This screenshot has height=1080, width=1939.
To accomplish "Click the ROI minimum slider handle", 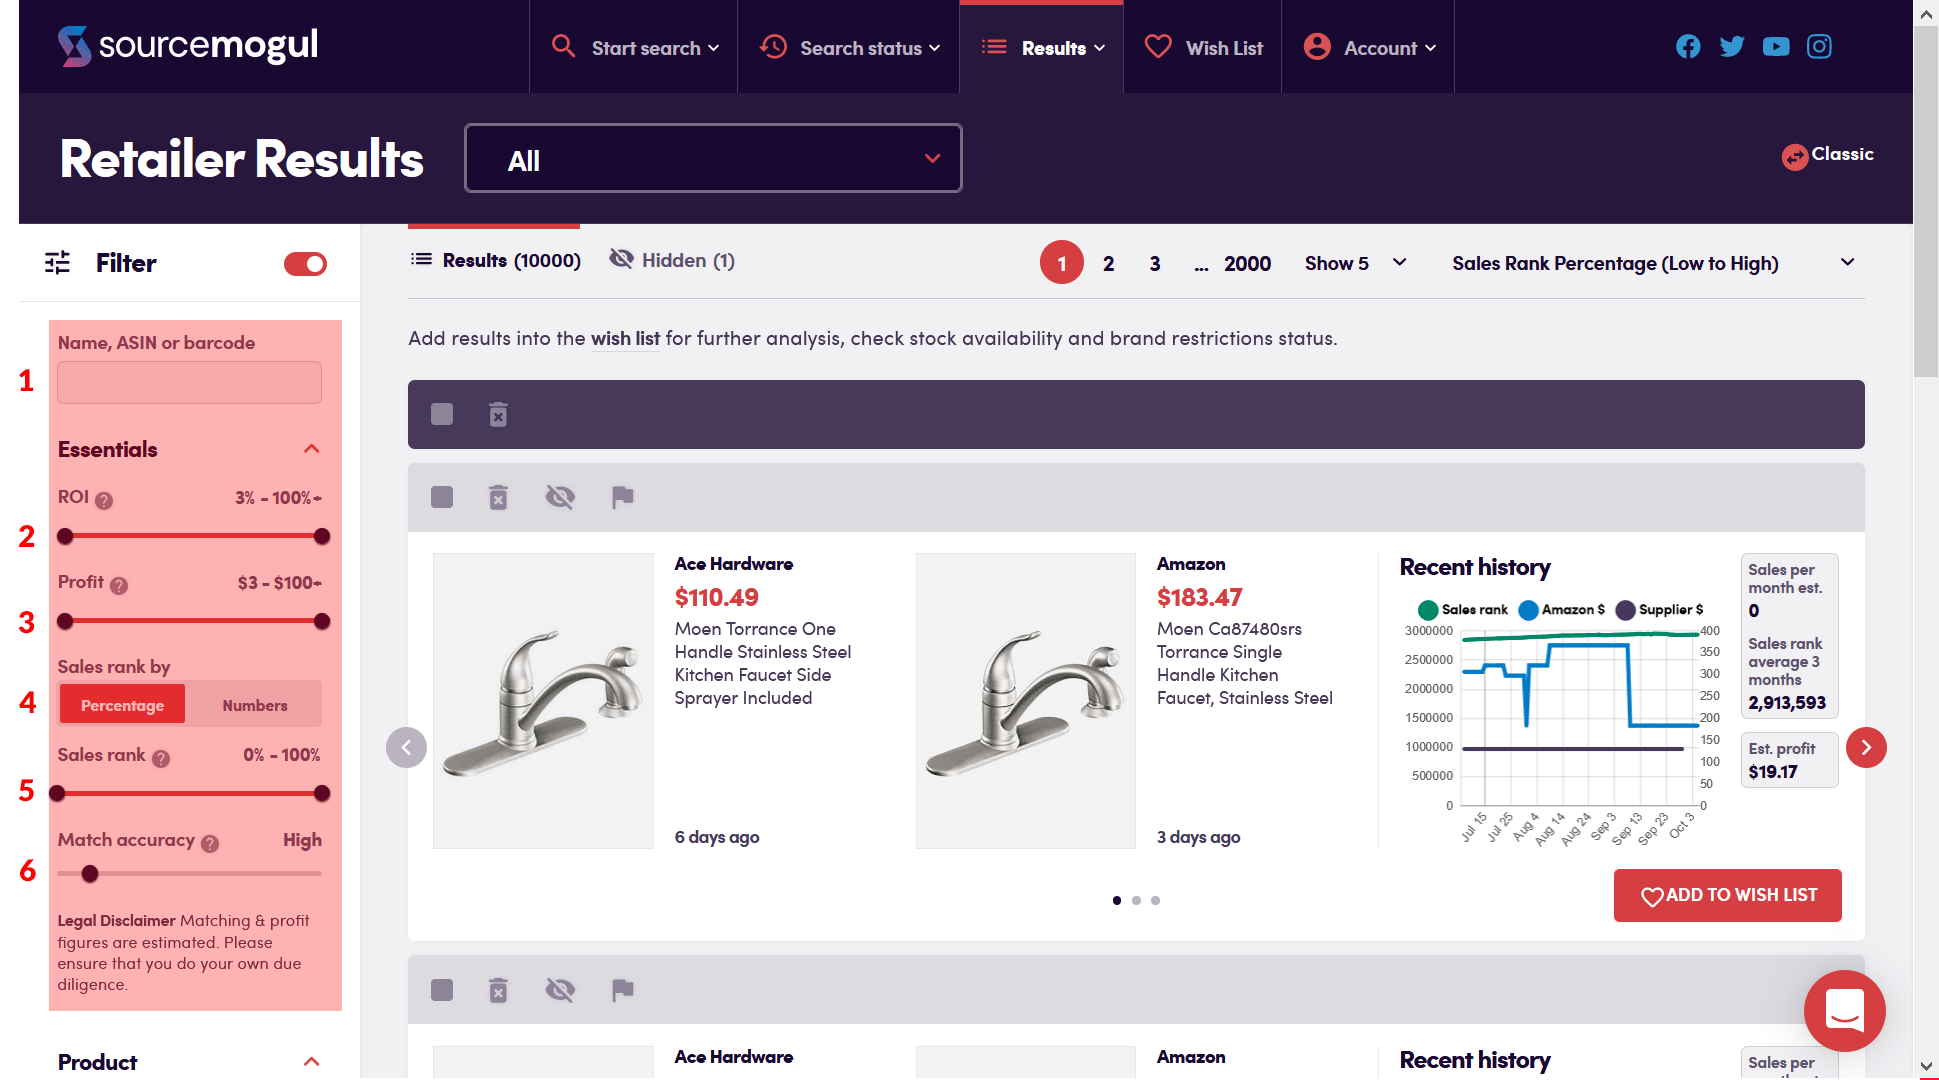I will point(65,536).
